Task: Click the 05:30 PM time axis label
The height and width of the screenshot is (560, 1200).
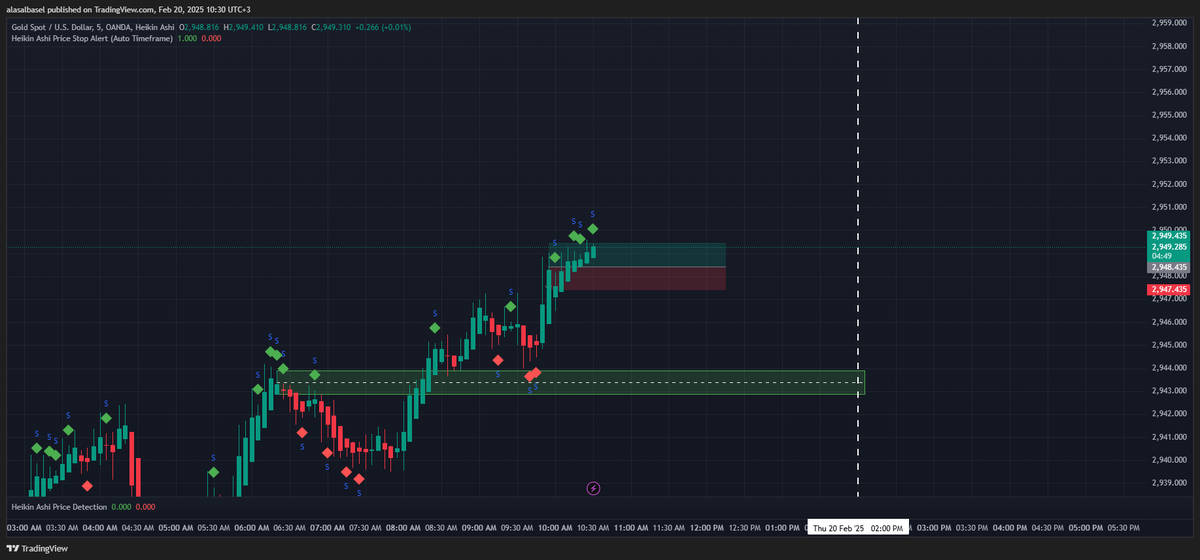Action: tap(1125, 527)
